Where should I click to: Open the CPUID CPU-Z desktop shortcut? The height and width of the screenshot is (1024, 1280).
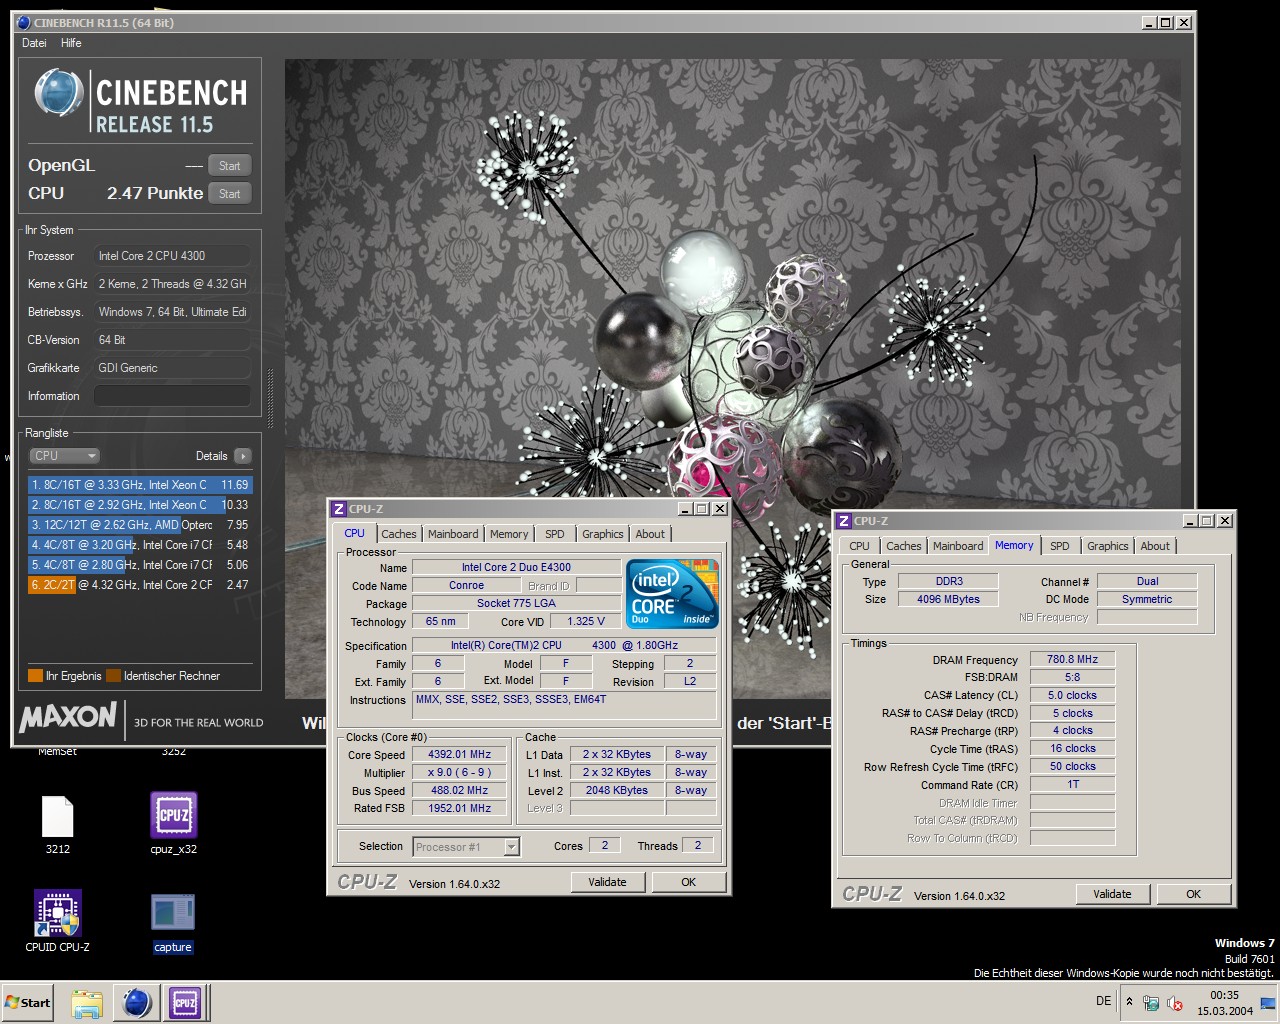click(x=58, y=921)
